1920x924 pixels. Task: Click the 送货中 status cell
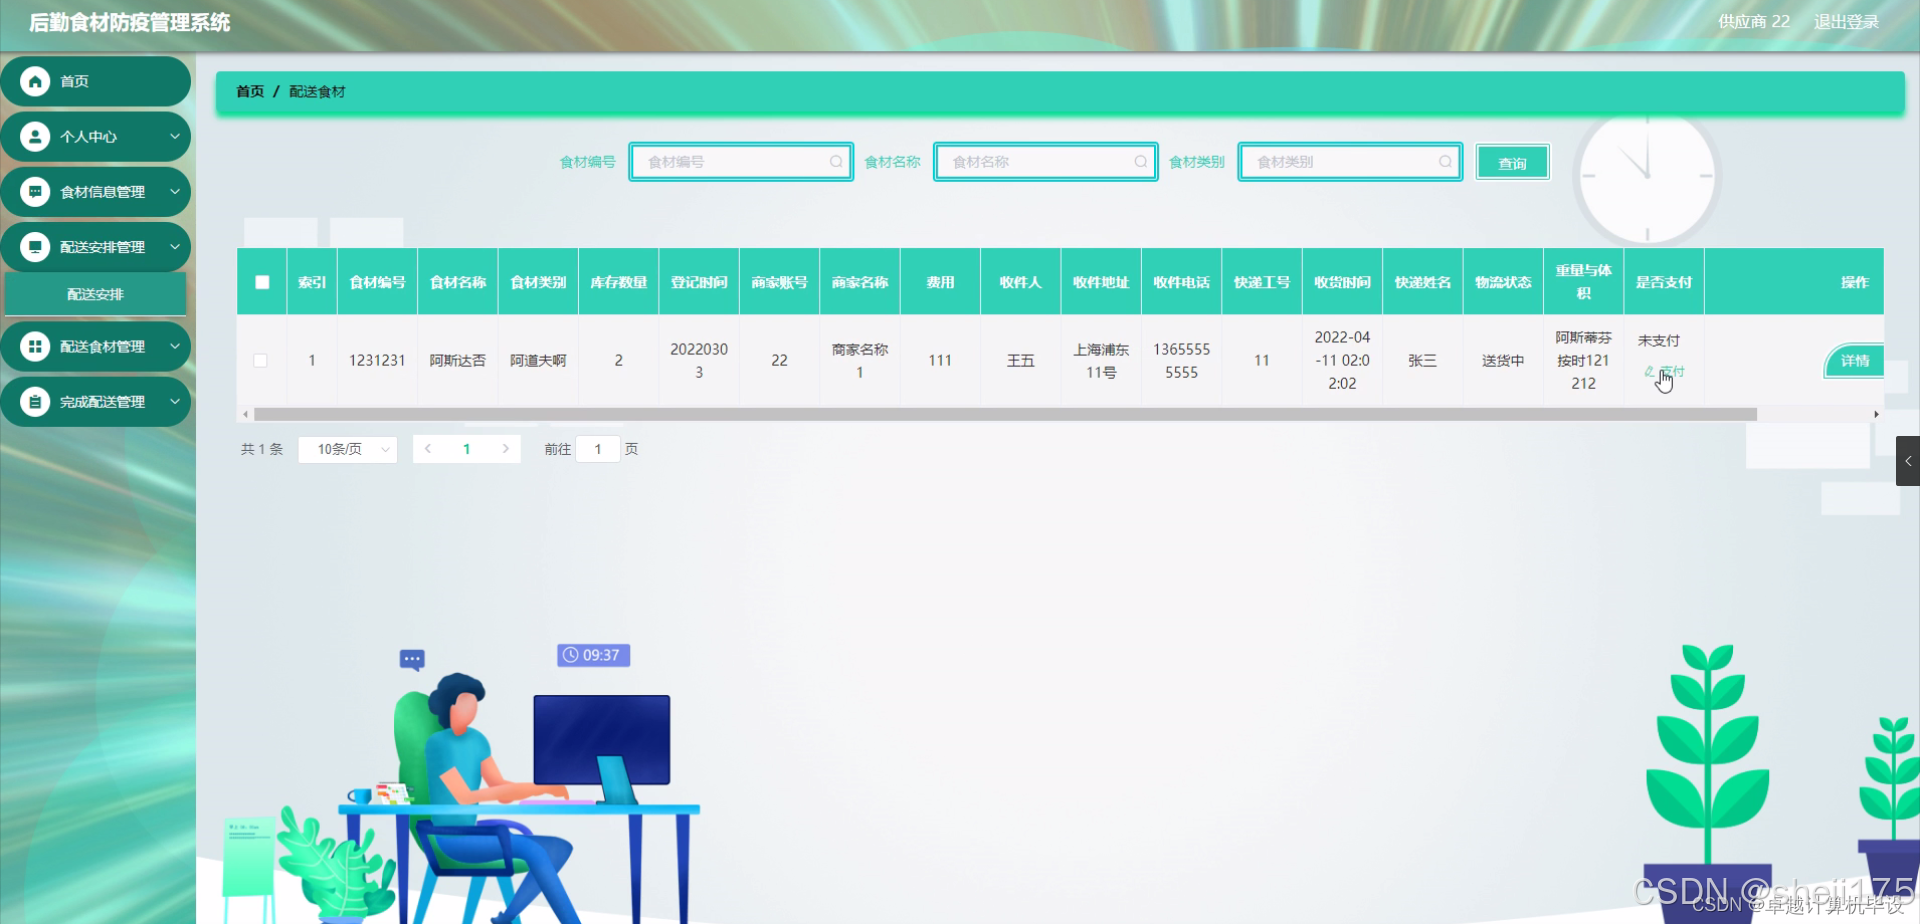click(1503, 361)
